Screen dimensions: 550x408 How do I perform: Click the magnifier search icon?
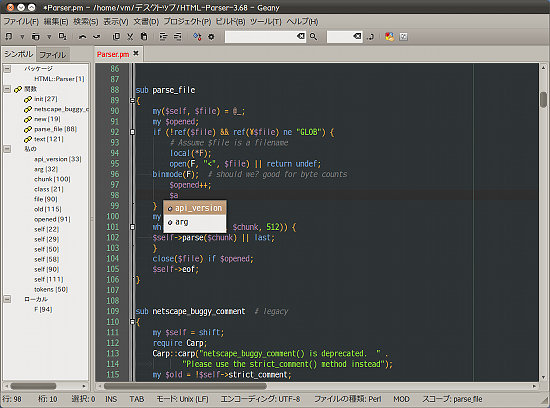click(x=313, y=36)
